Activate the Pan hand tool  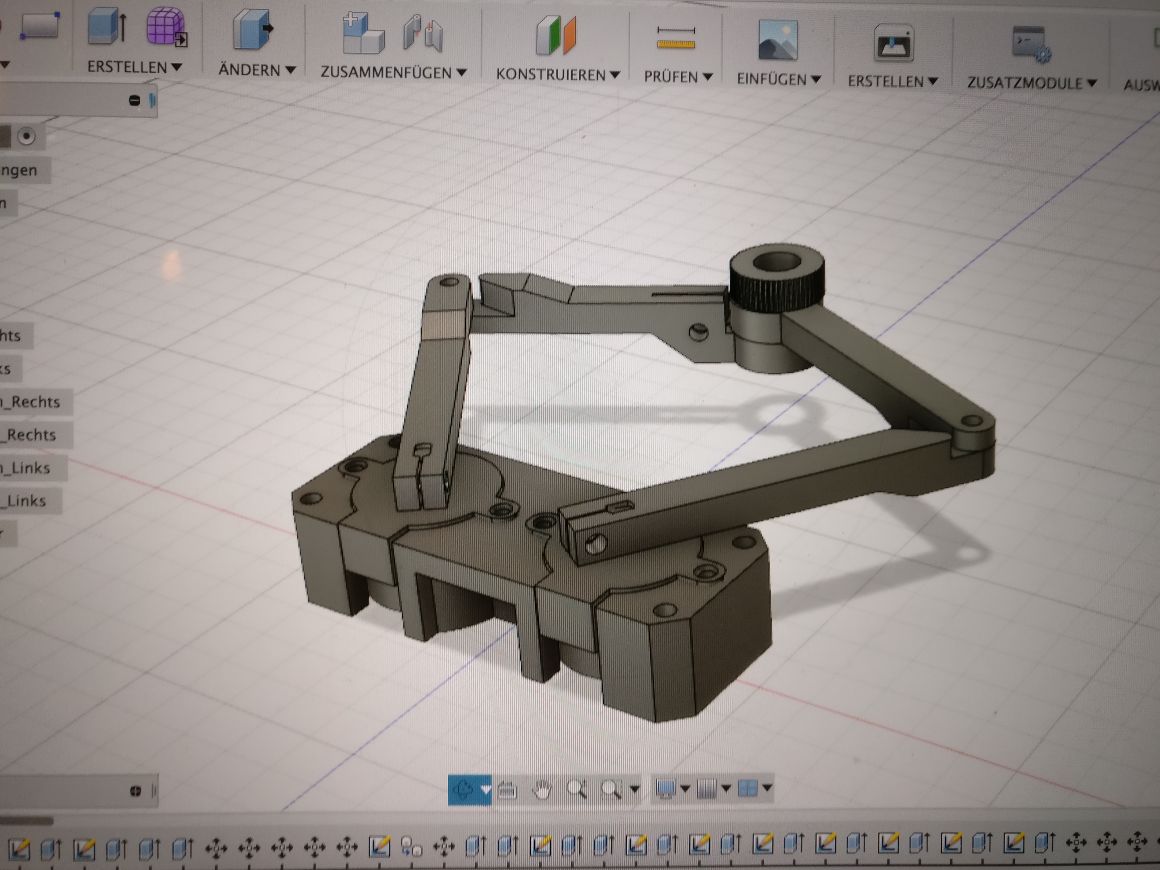click(542, 789)
